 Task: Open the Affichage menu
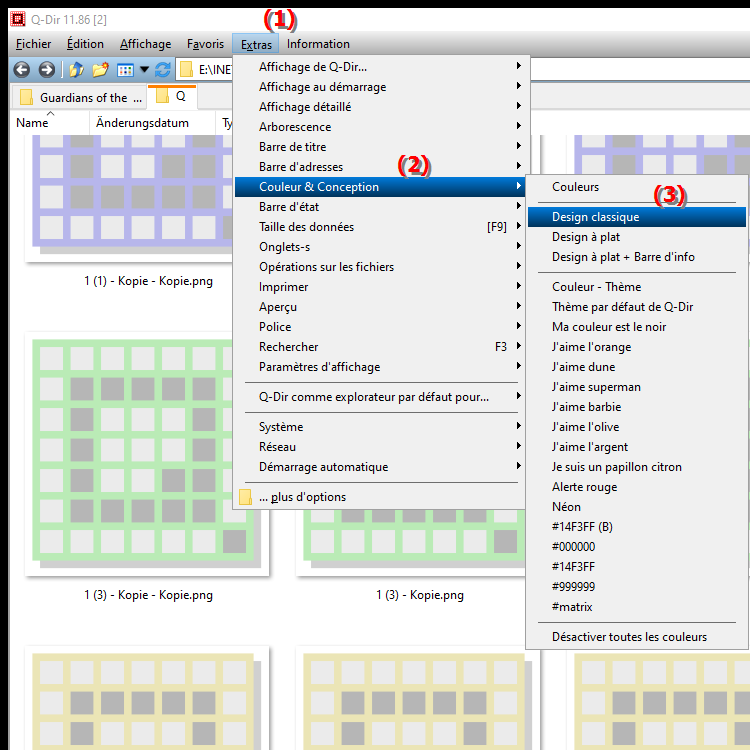(145, 44)
